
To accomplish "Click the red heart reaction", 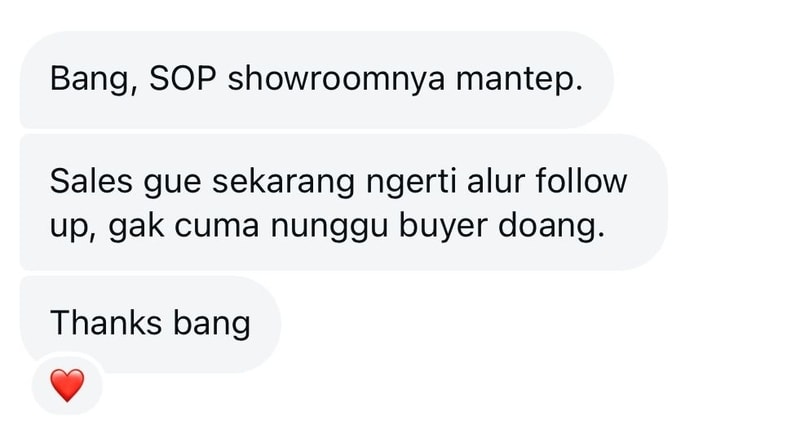I will pyautogui.click(x=67, y=385).
